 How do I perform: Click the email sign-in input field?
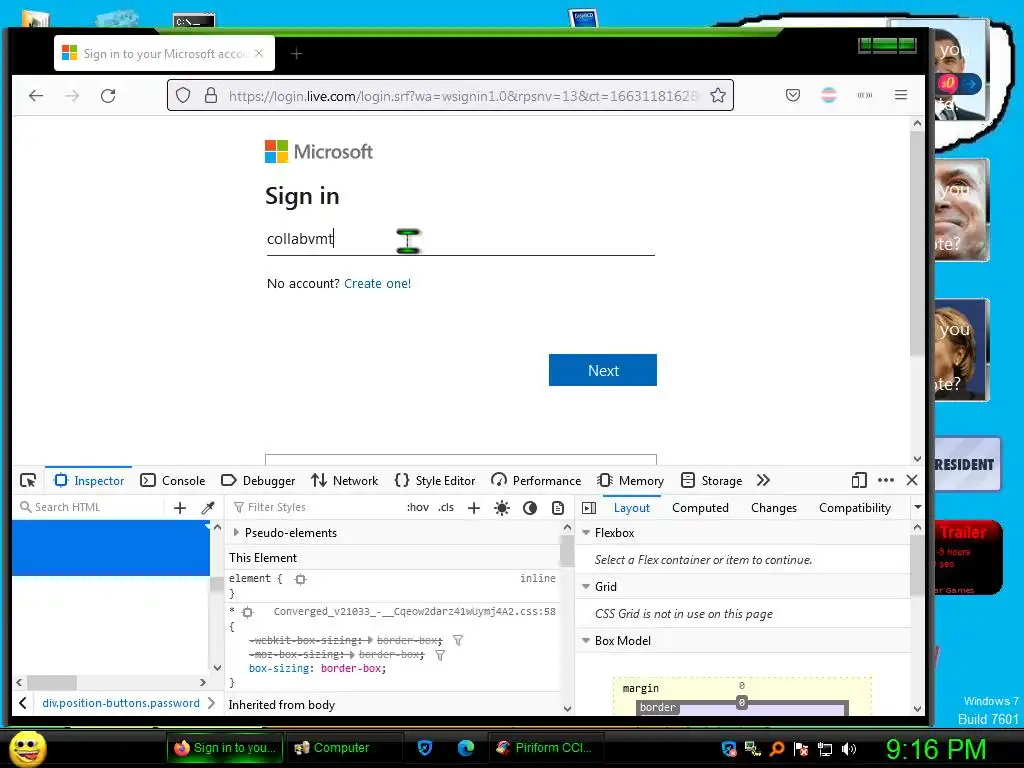point(460,239)
